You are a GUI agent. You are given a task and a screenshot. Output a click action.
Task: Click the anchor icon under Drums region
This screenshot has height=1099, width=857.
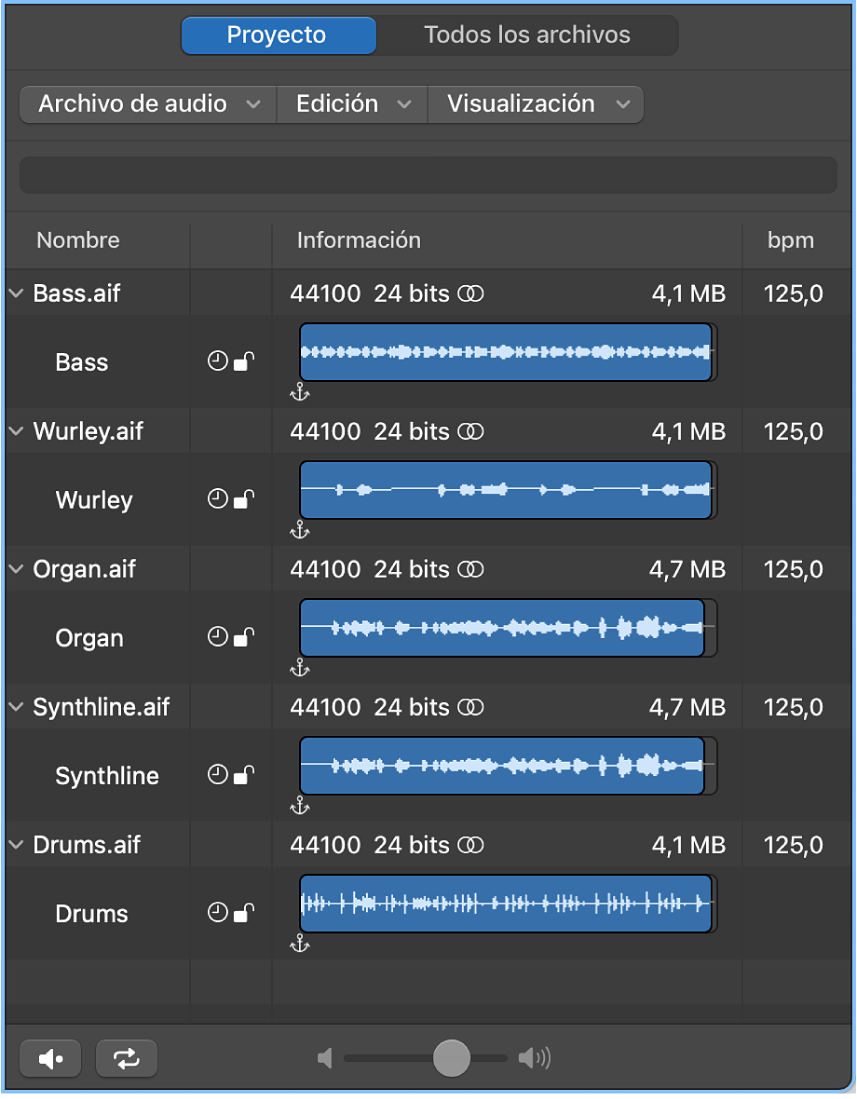299,944
